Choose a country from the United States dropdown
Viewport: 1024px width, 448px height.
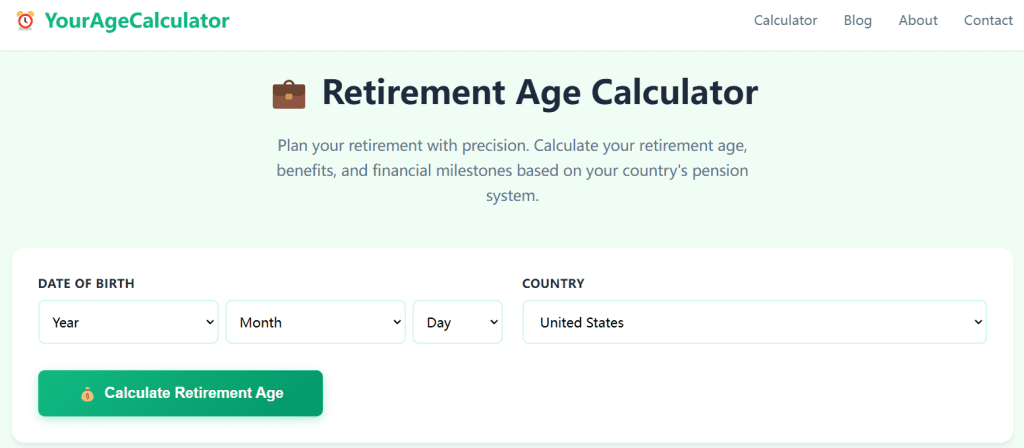point(740,322)
